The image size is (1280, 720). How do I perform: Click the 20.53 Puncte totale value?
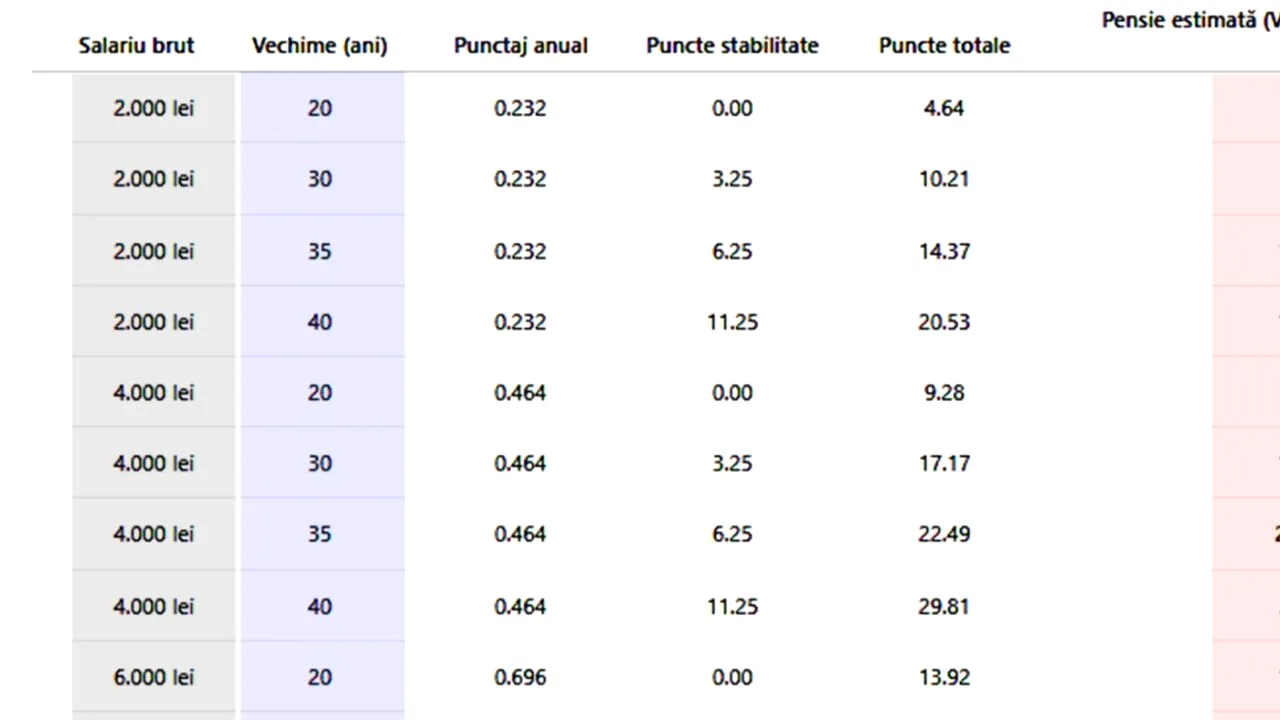pyautogui.click(x=944, y=322)
